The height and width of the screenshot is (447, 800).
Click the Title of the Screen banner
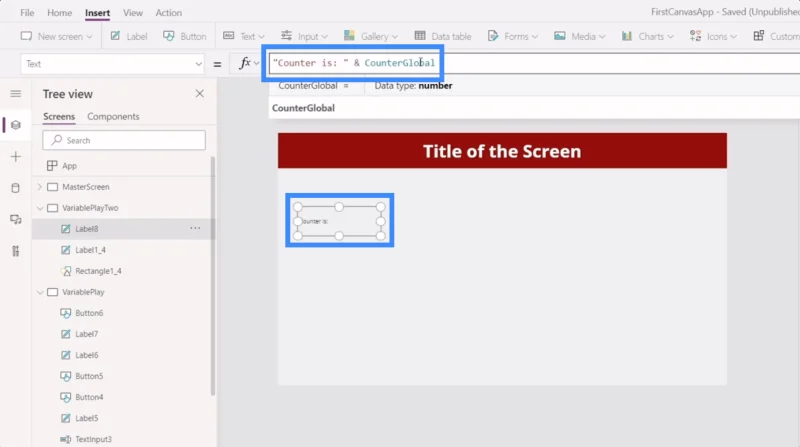click(x=502, y=151)
